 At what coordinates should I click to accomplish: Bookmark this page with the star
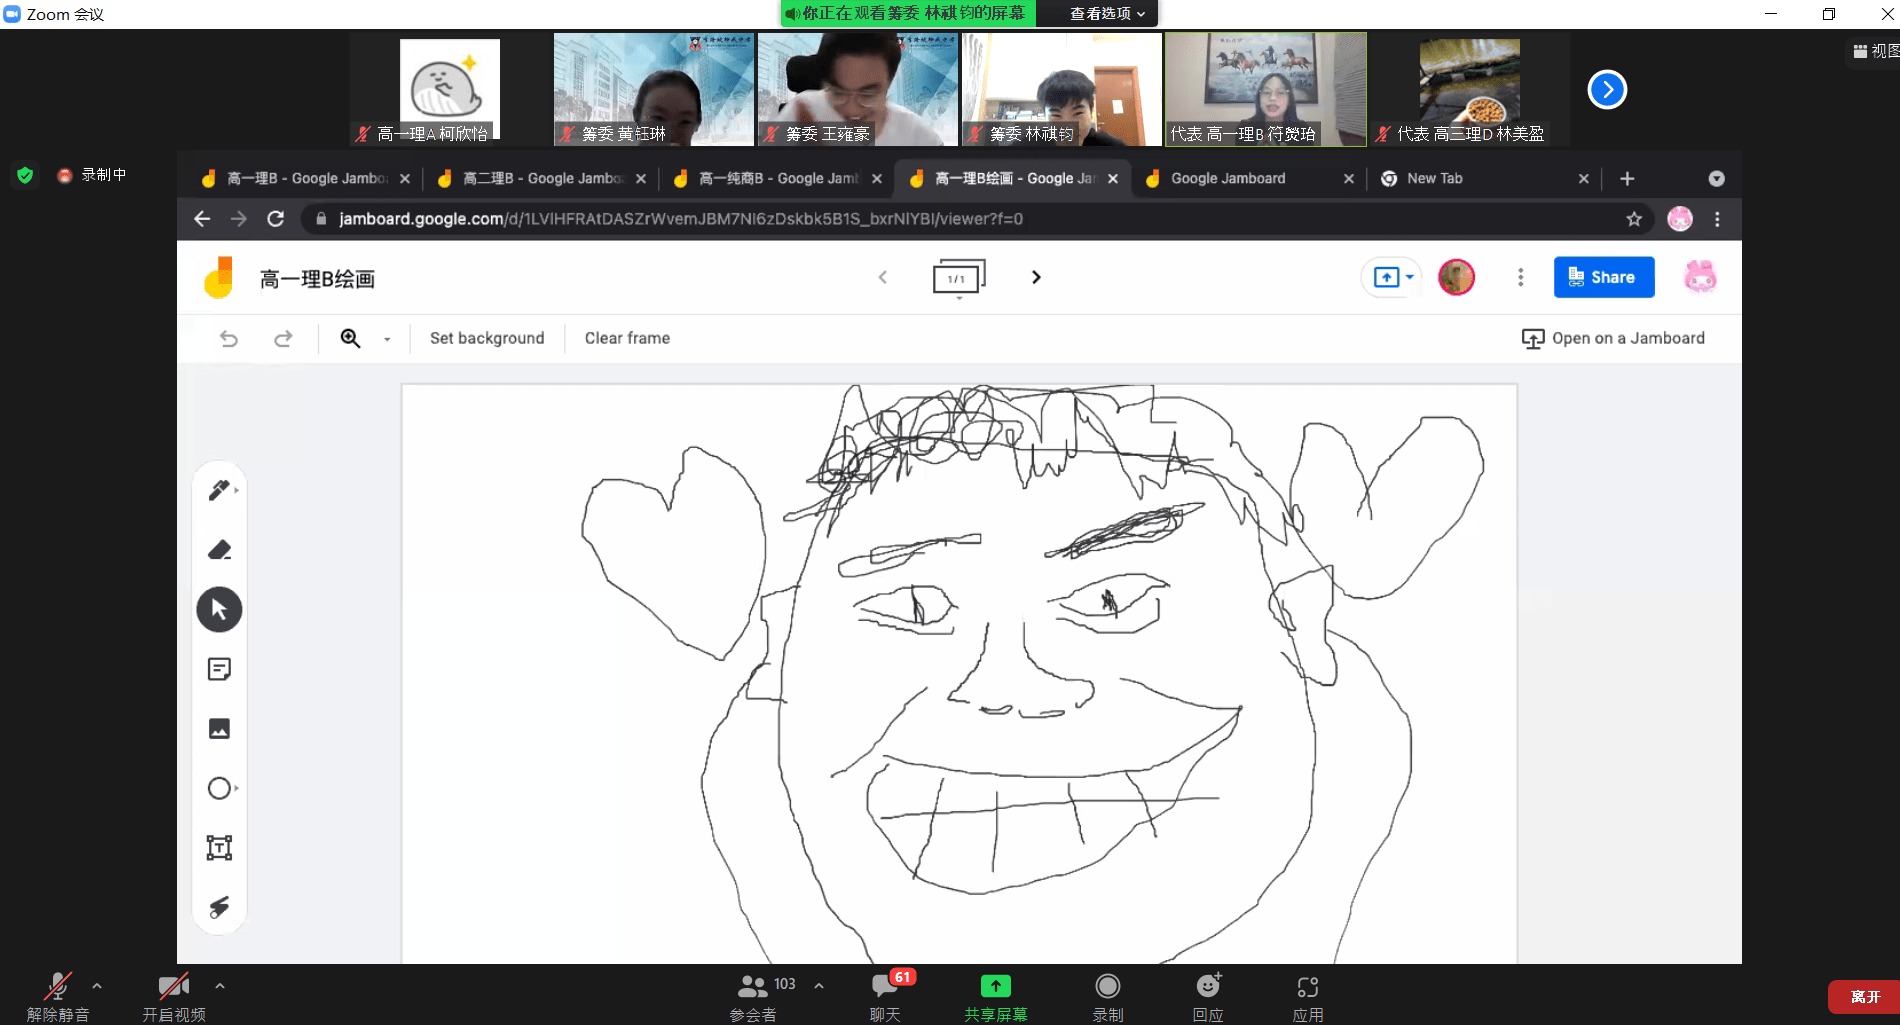[1634, 218]
